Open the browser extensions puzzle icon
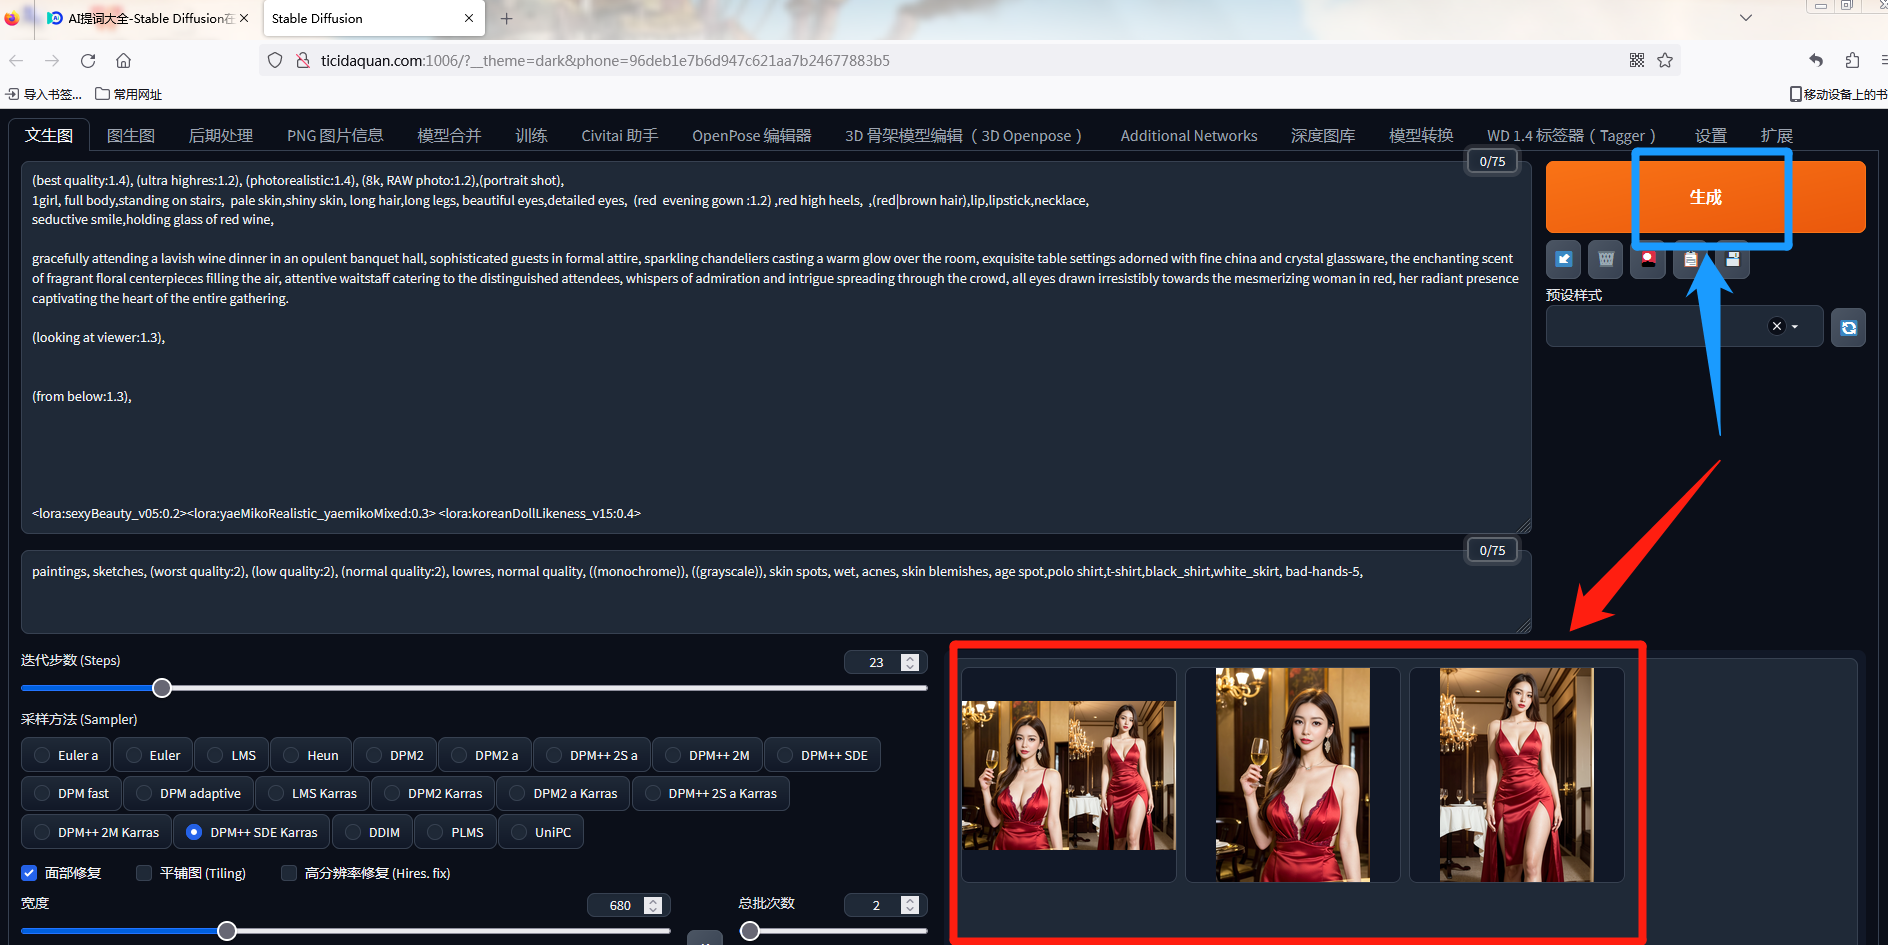 1852,60
